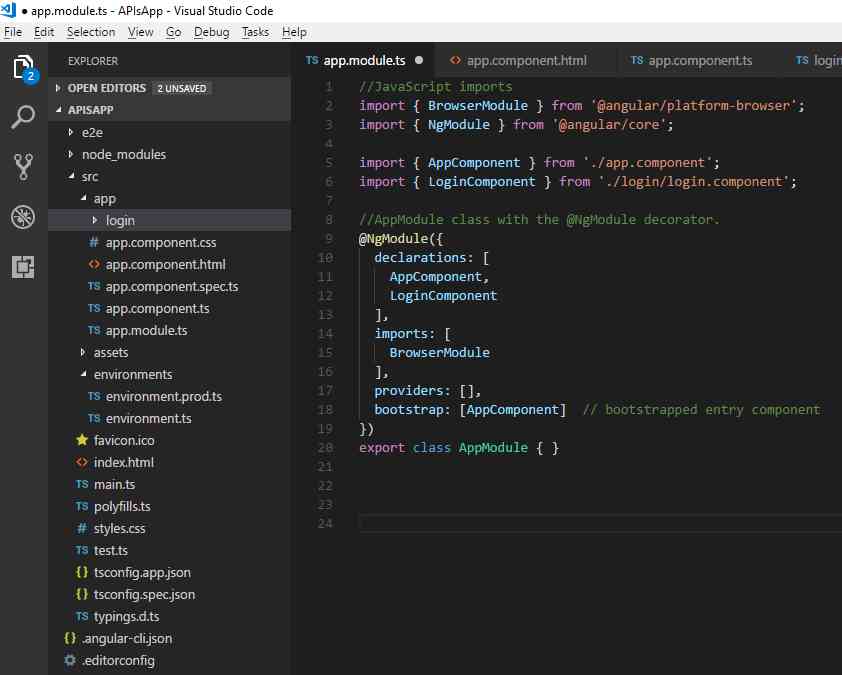The height and width of the screenshot is (675, 842).
Task: Open the Tasks menu
Action: 255,31
